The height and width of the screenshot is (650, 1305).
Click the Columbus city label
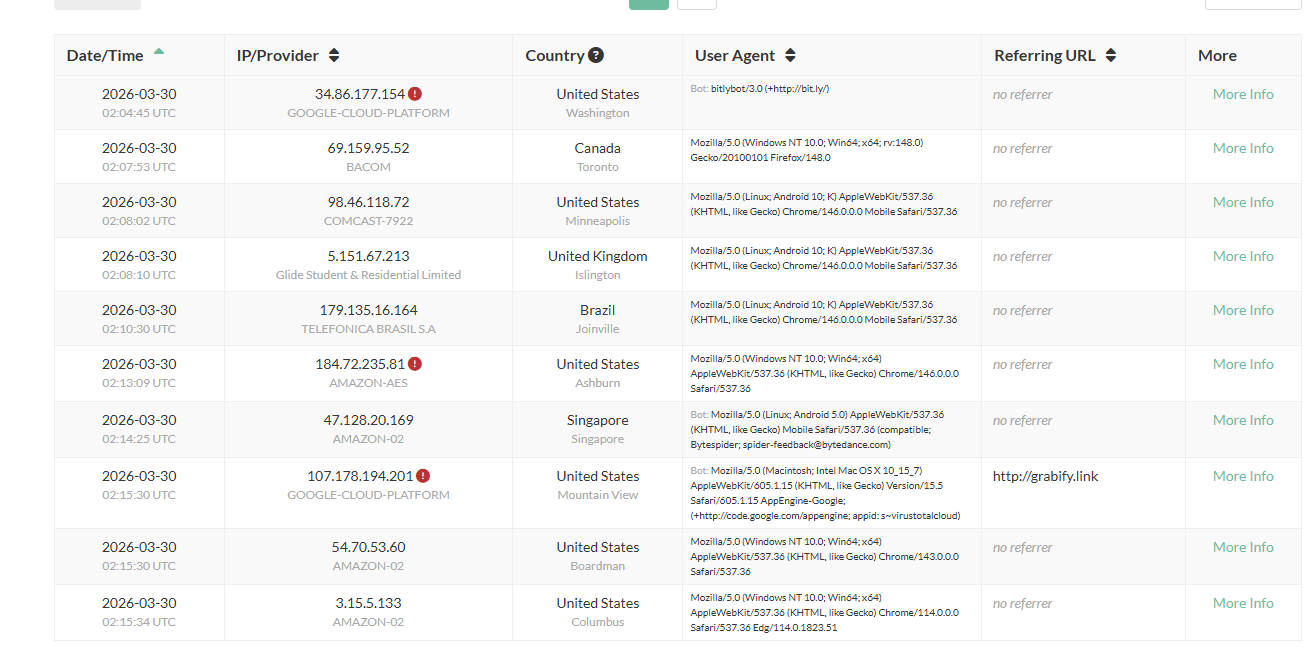coord(597,622)
